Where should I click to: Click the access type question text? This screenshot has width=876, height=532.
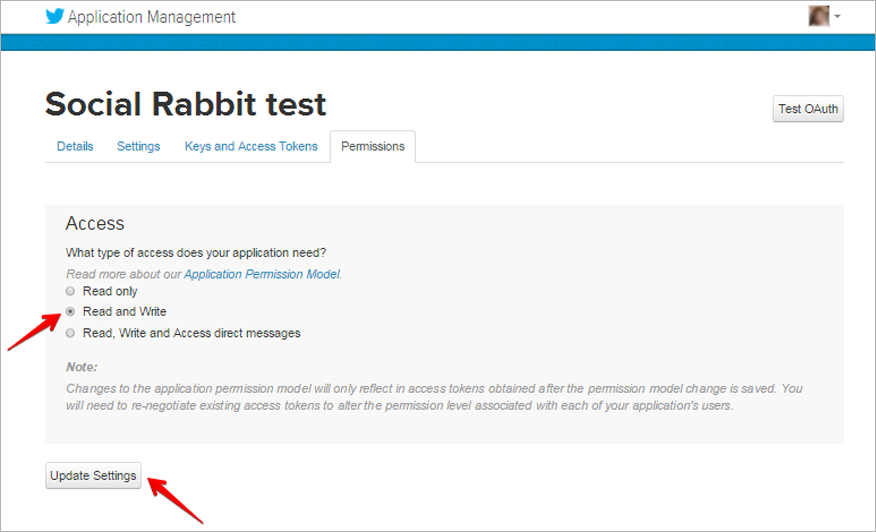(x=196, y=253)
